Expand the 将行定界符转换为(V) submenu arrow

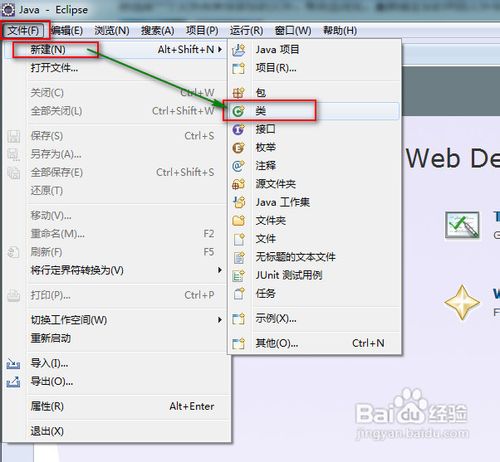220,270
